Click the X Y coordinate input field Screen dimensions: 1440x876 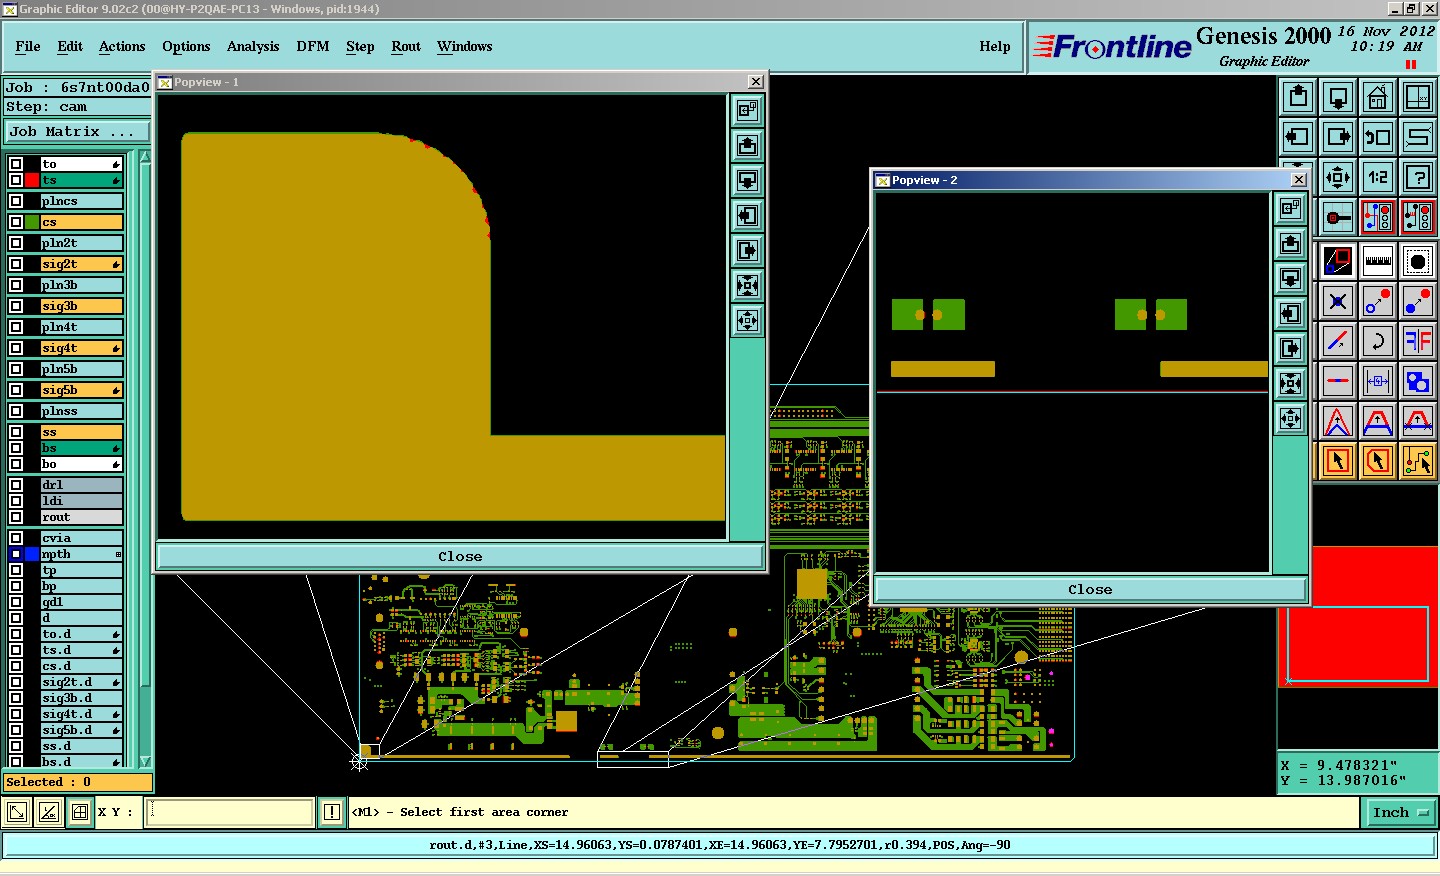click(230, 812)
